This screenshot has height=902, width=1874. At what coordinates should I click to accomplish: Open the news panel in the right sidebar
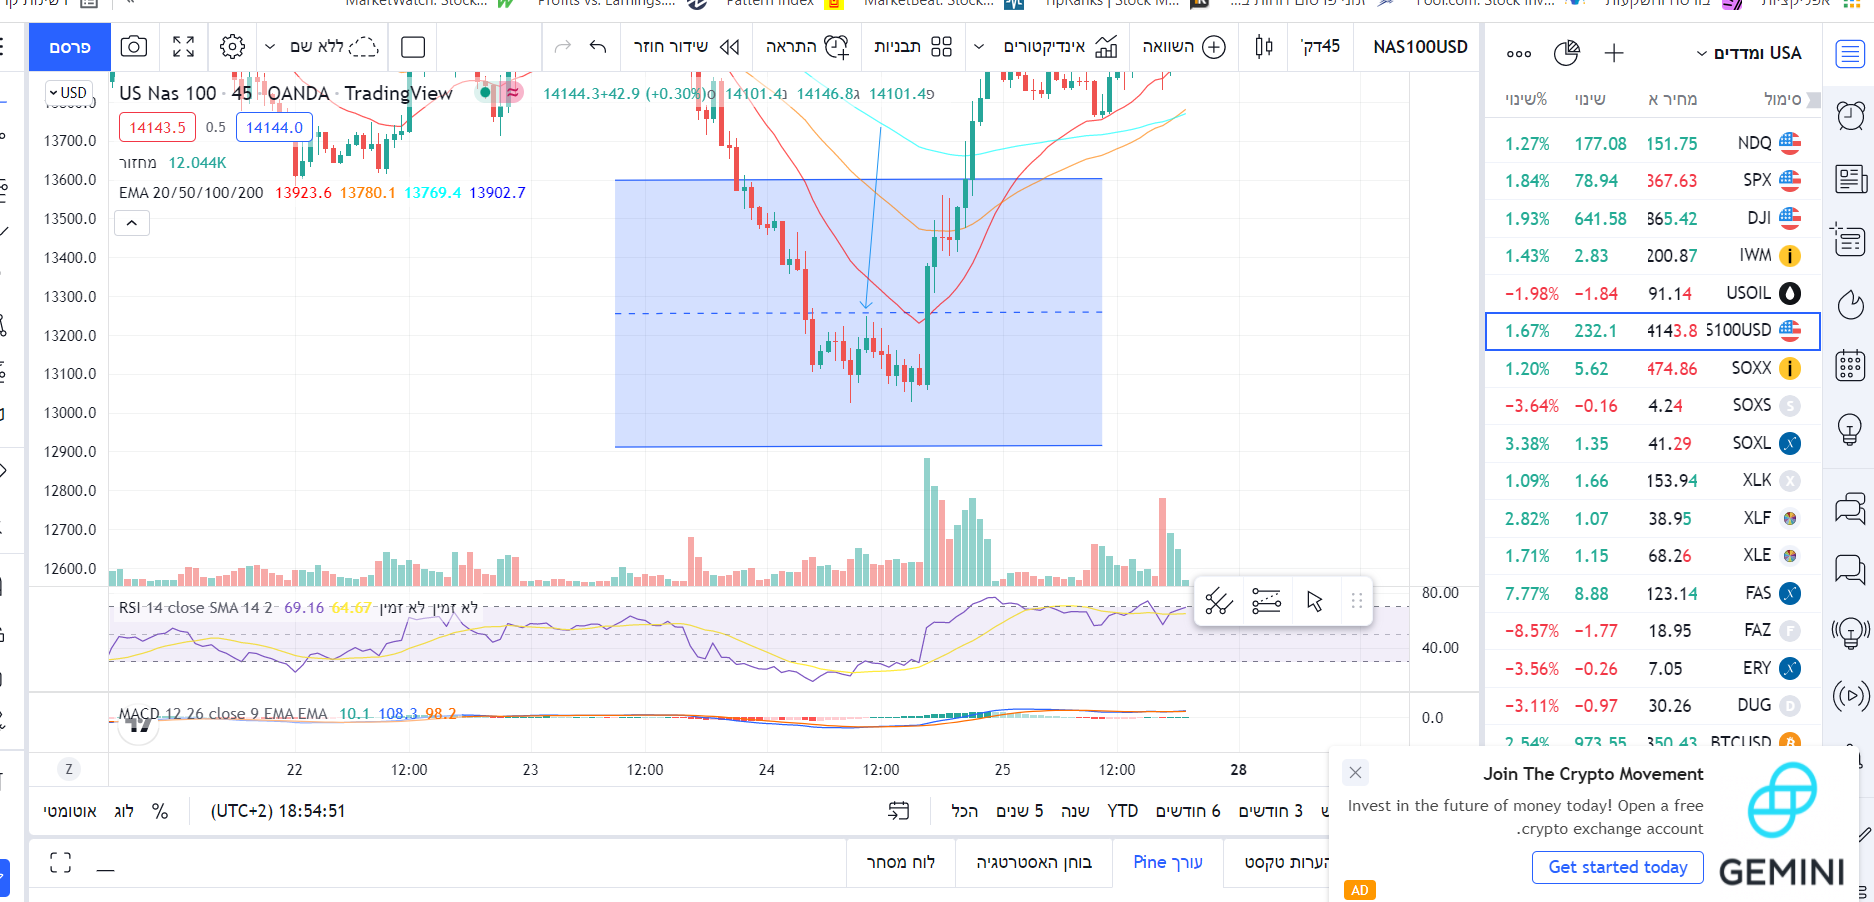click(1850, 179)
